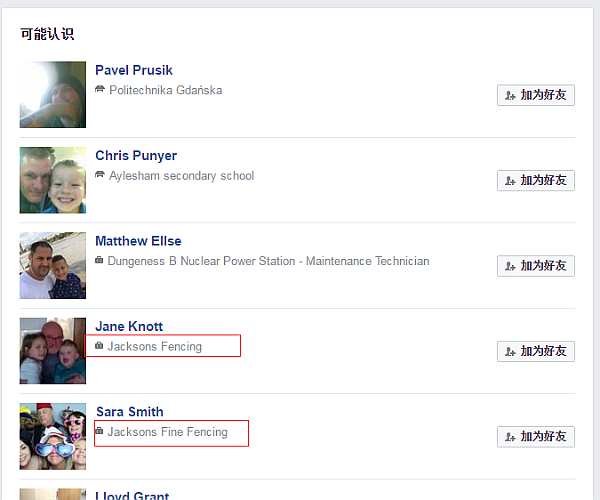This screenshot has height=500, width=600.
Task: Click briefcase icon beside Jacksons Fine Fencing
Action: 99,431
